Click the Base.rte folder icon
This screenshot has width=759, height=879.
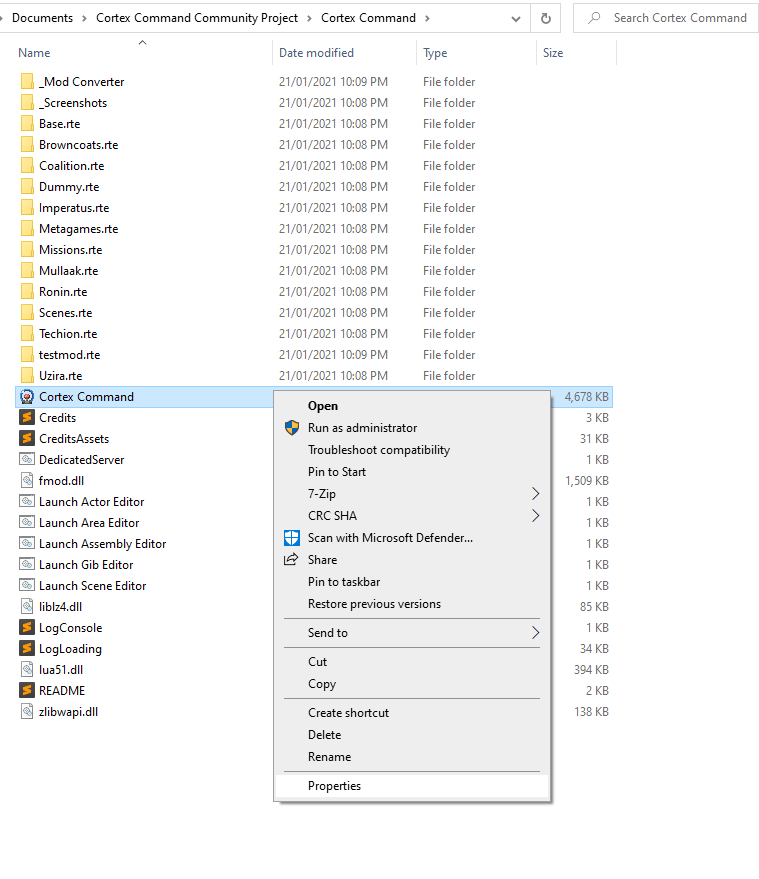click(x=26, y=124)
